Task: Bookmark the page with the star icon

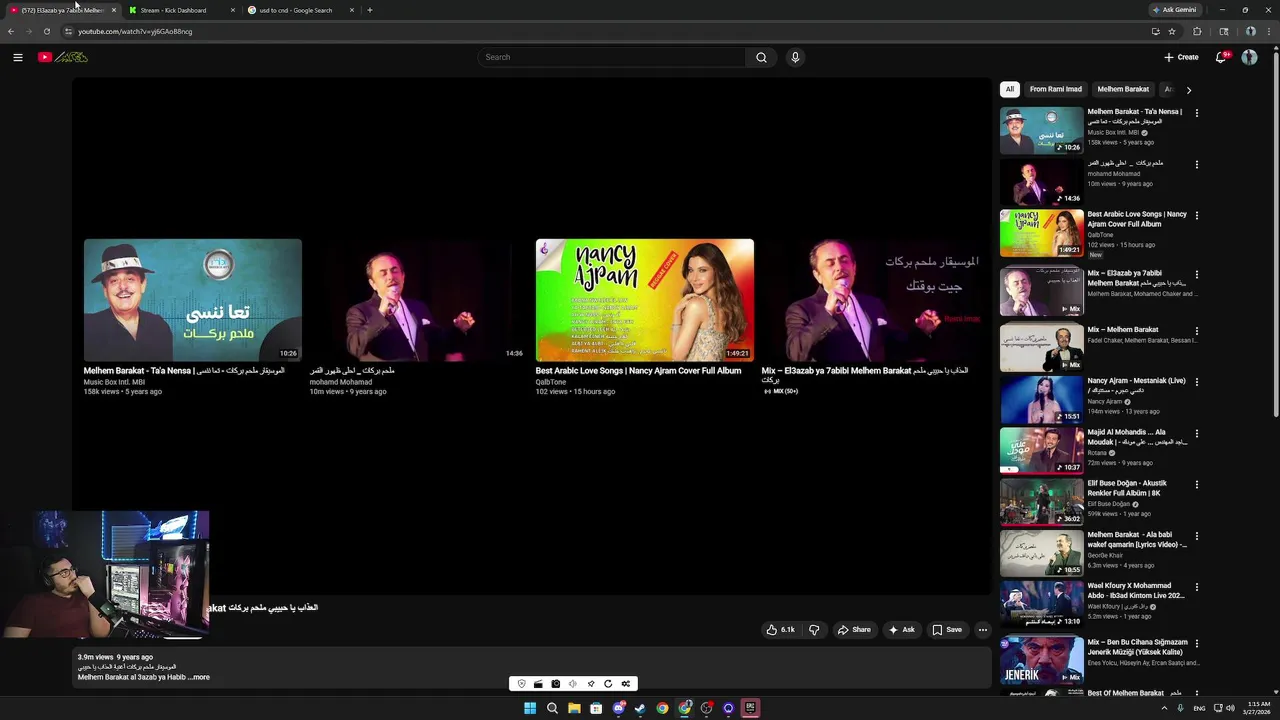Action: click(1172, 31)
